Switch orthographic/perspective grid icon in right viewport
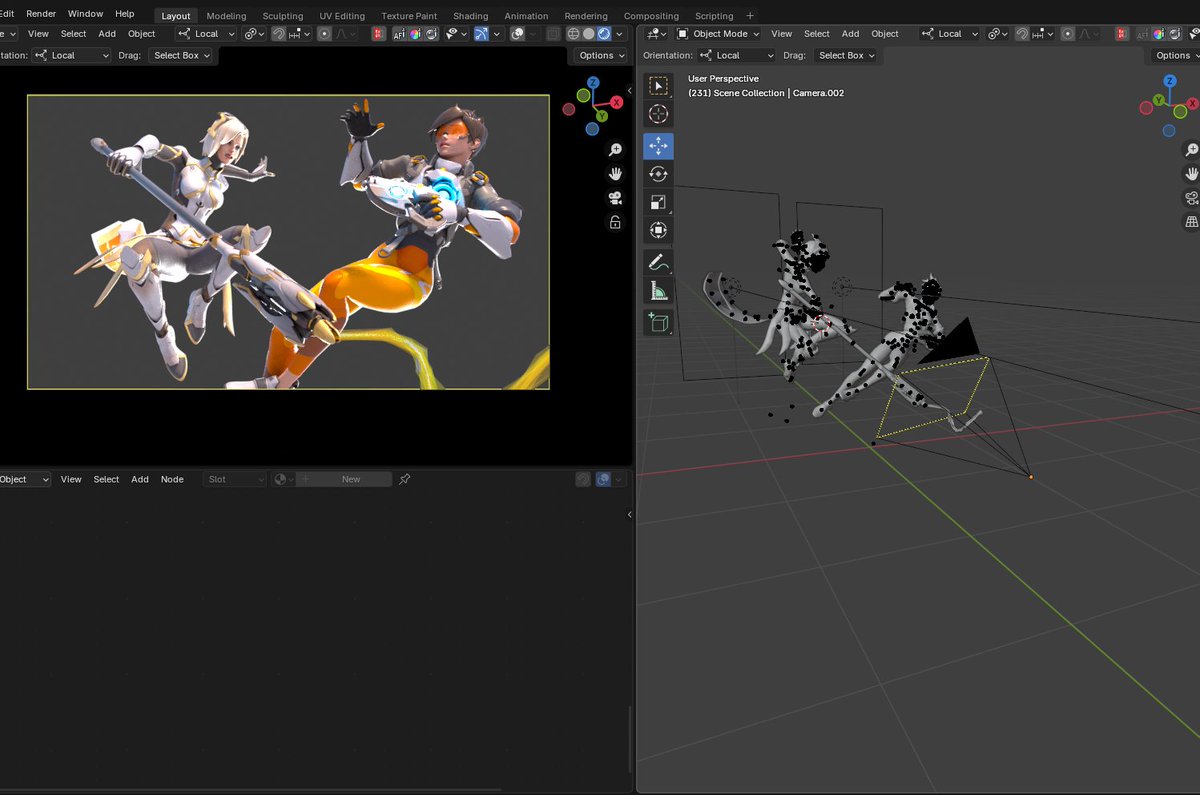Screen dimensions: 1200x795 (x=1191, y=222)
